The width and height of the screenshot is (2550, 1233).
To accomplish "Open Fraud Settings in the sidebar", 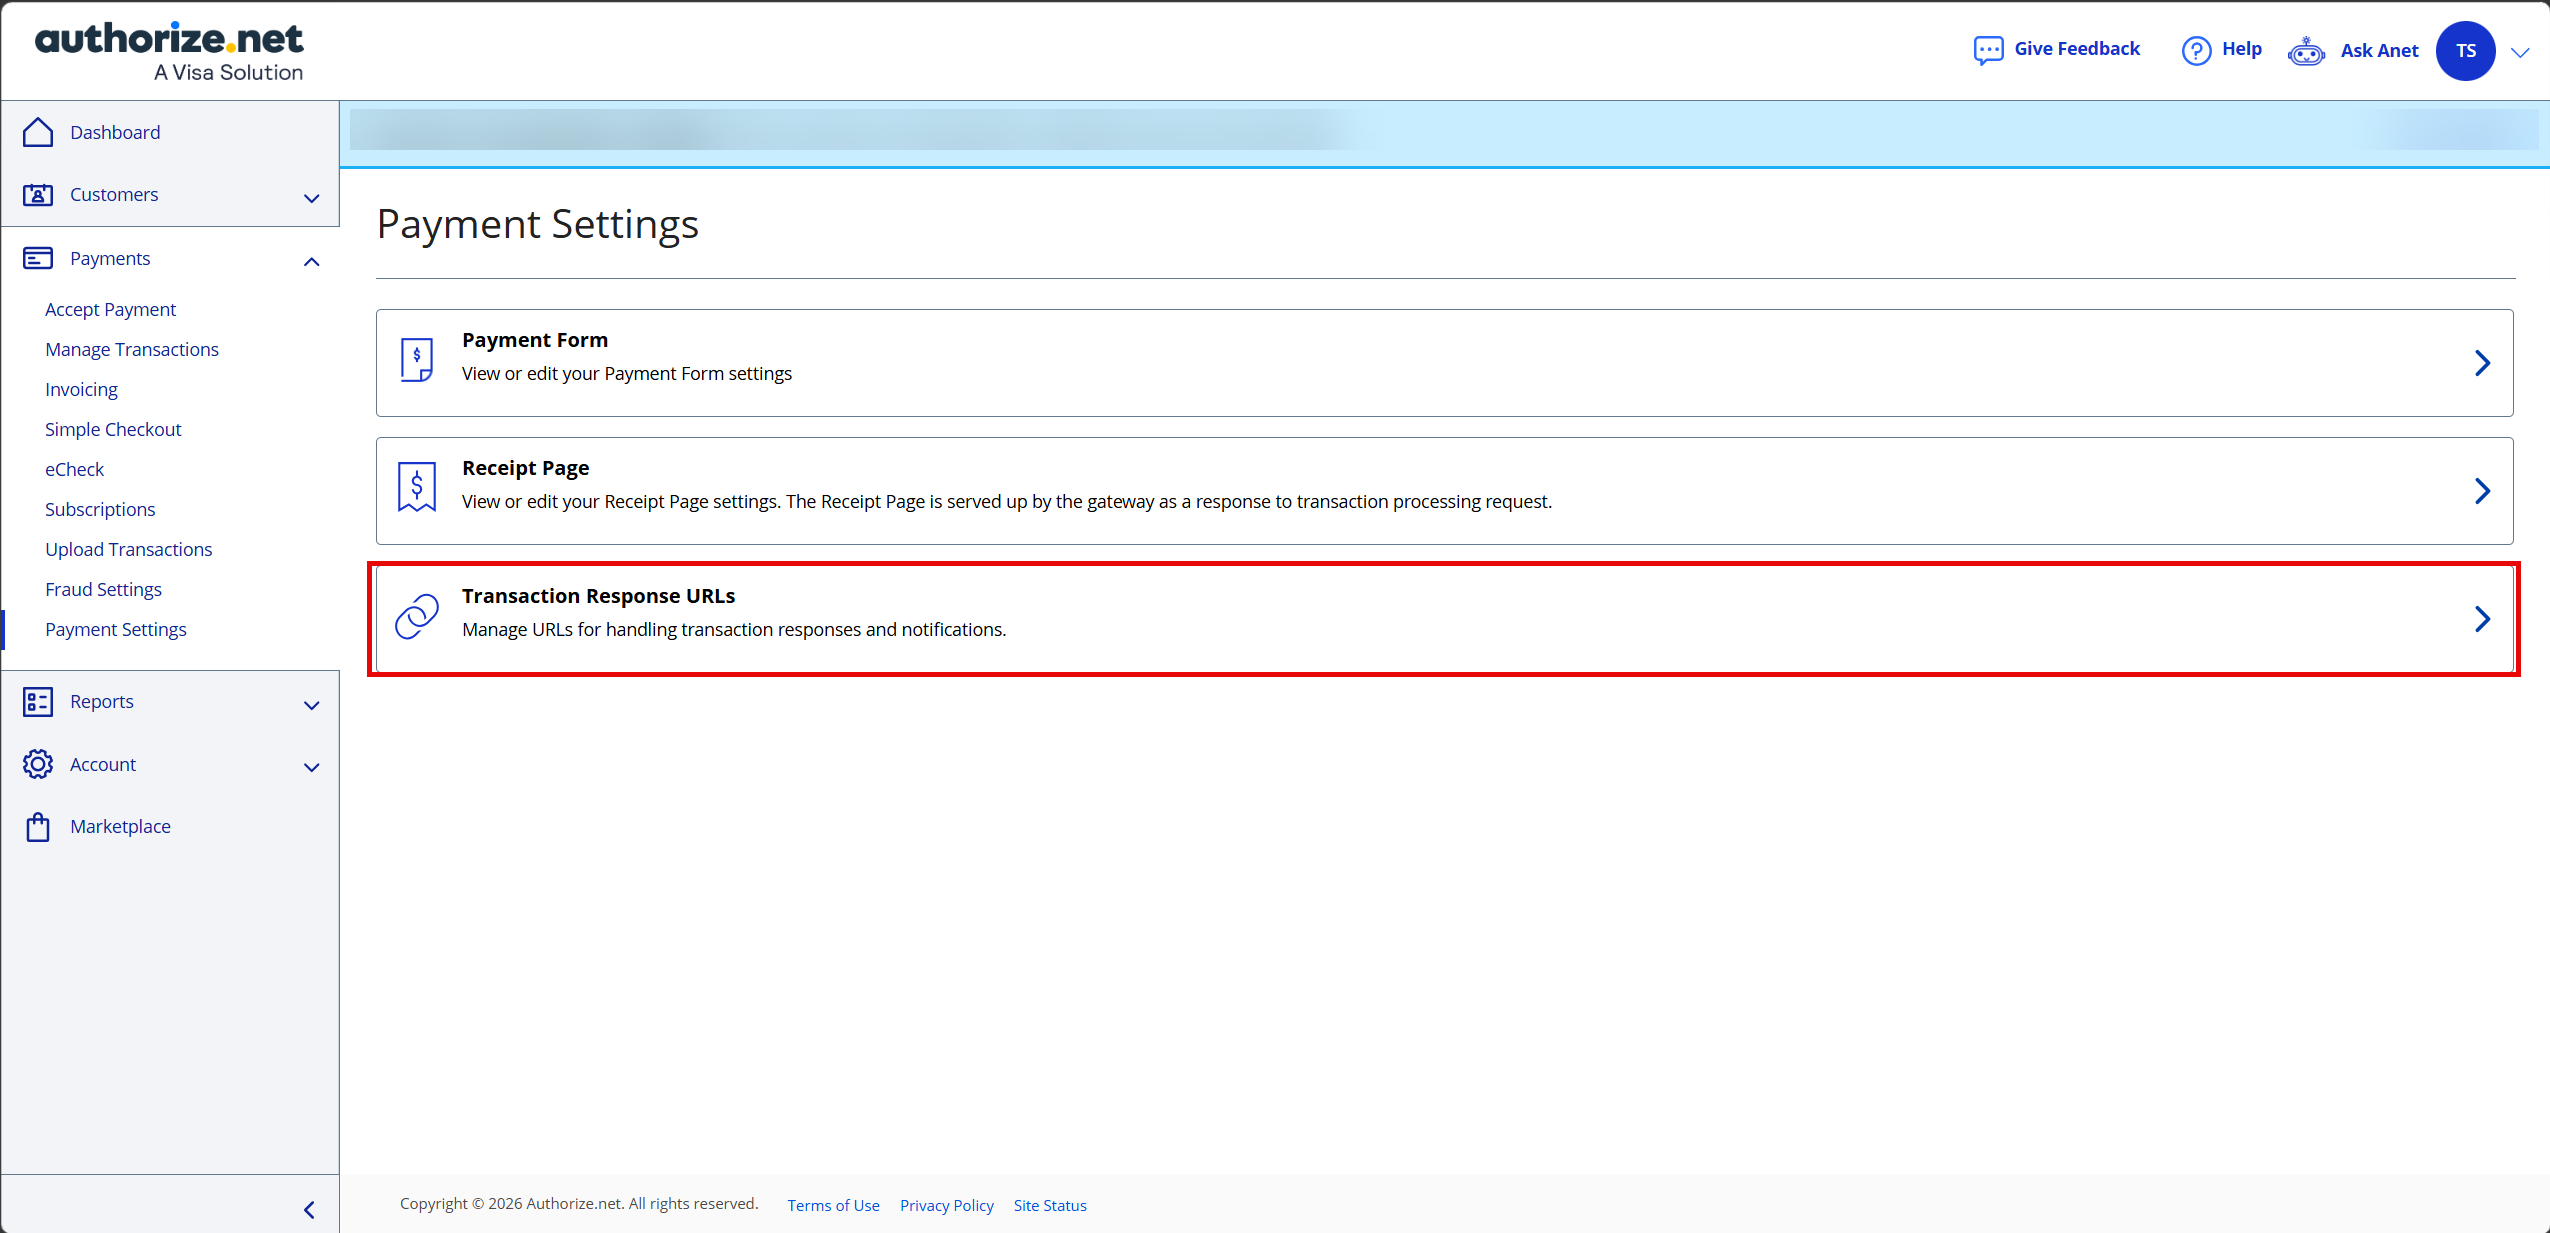I will 103,590.
